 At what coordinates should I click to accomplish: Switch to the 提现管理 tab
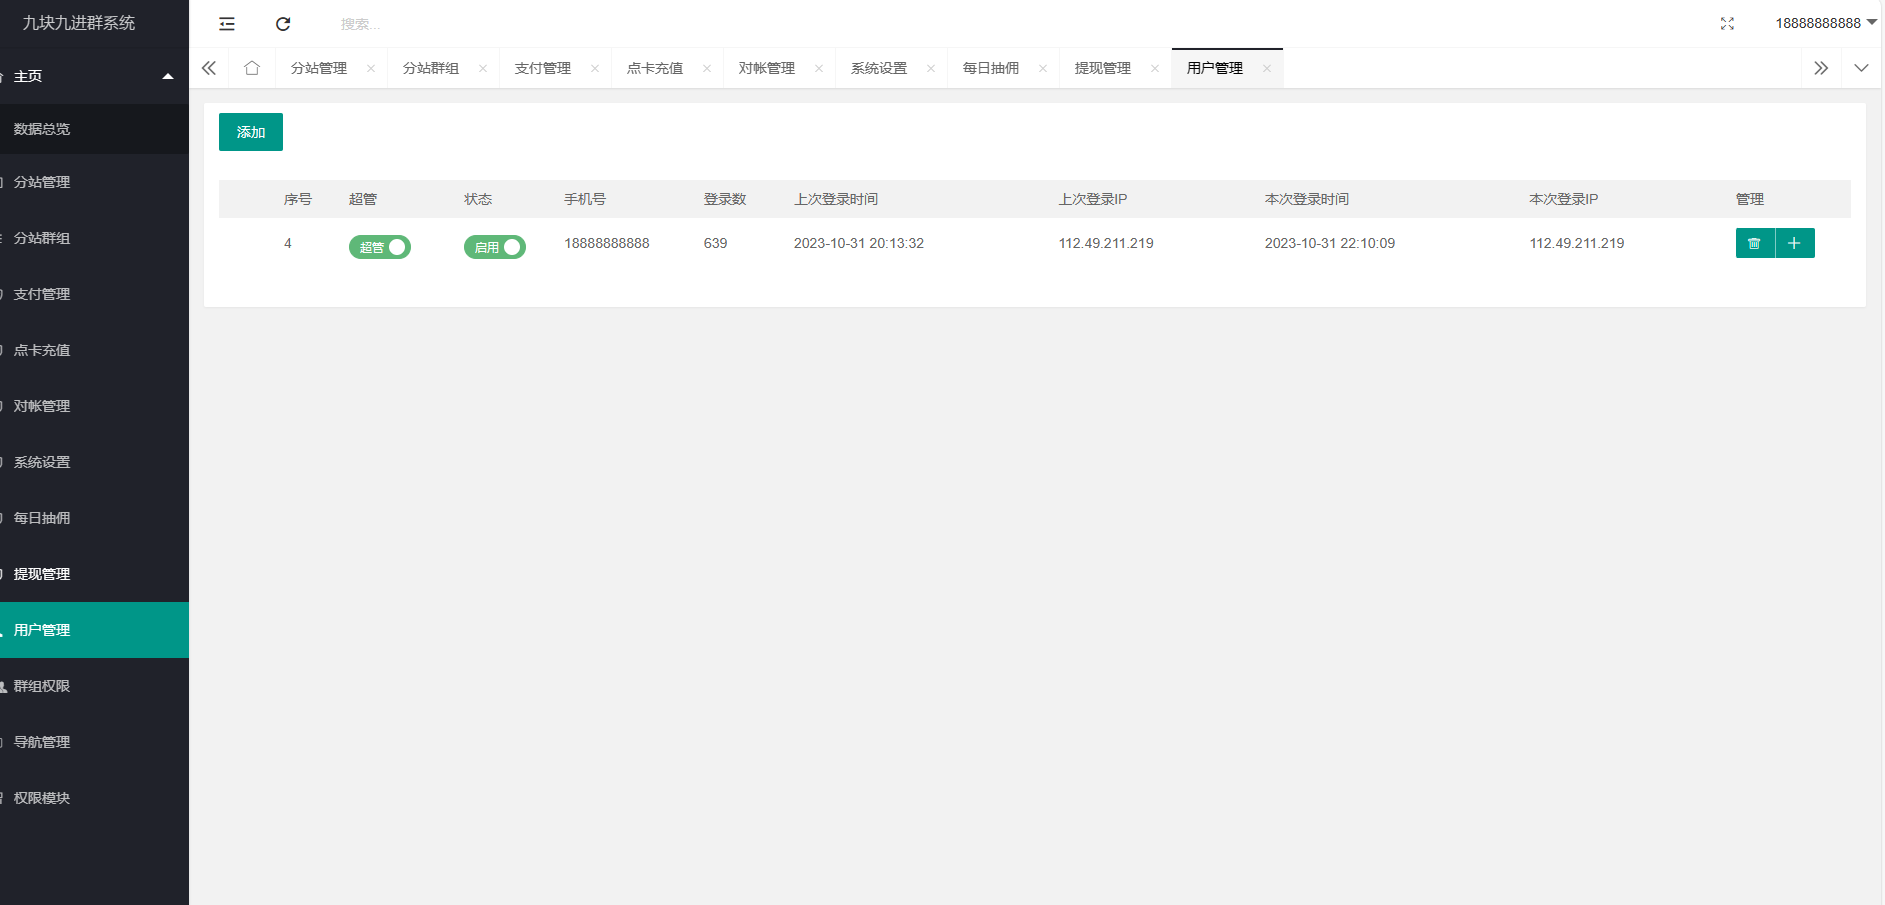pyautogui.click(x=1102, y=68)
